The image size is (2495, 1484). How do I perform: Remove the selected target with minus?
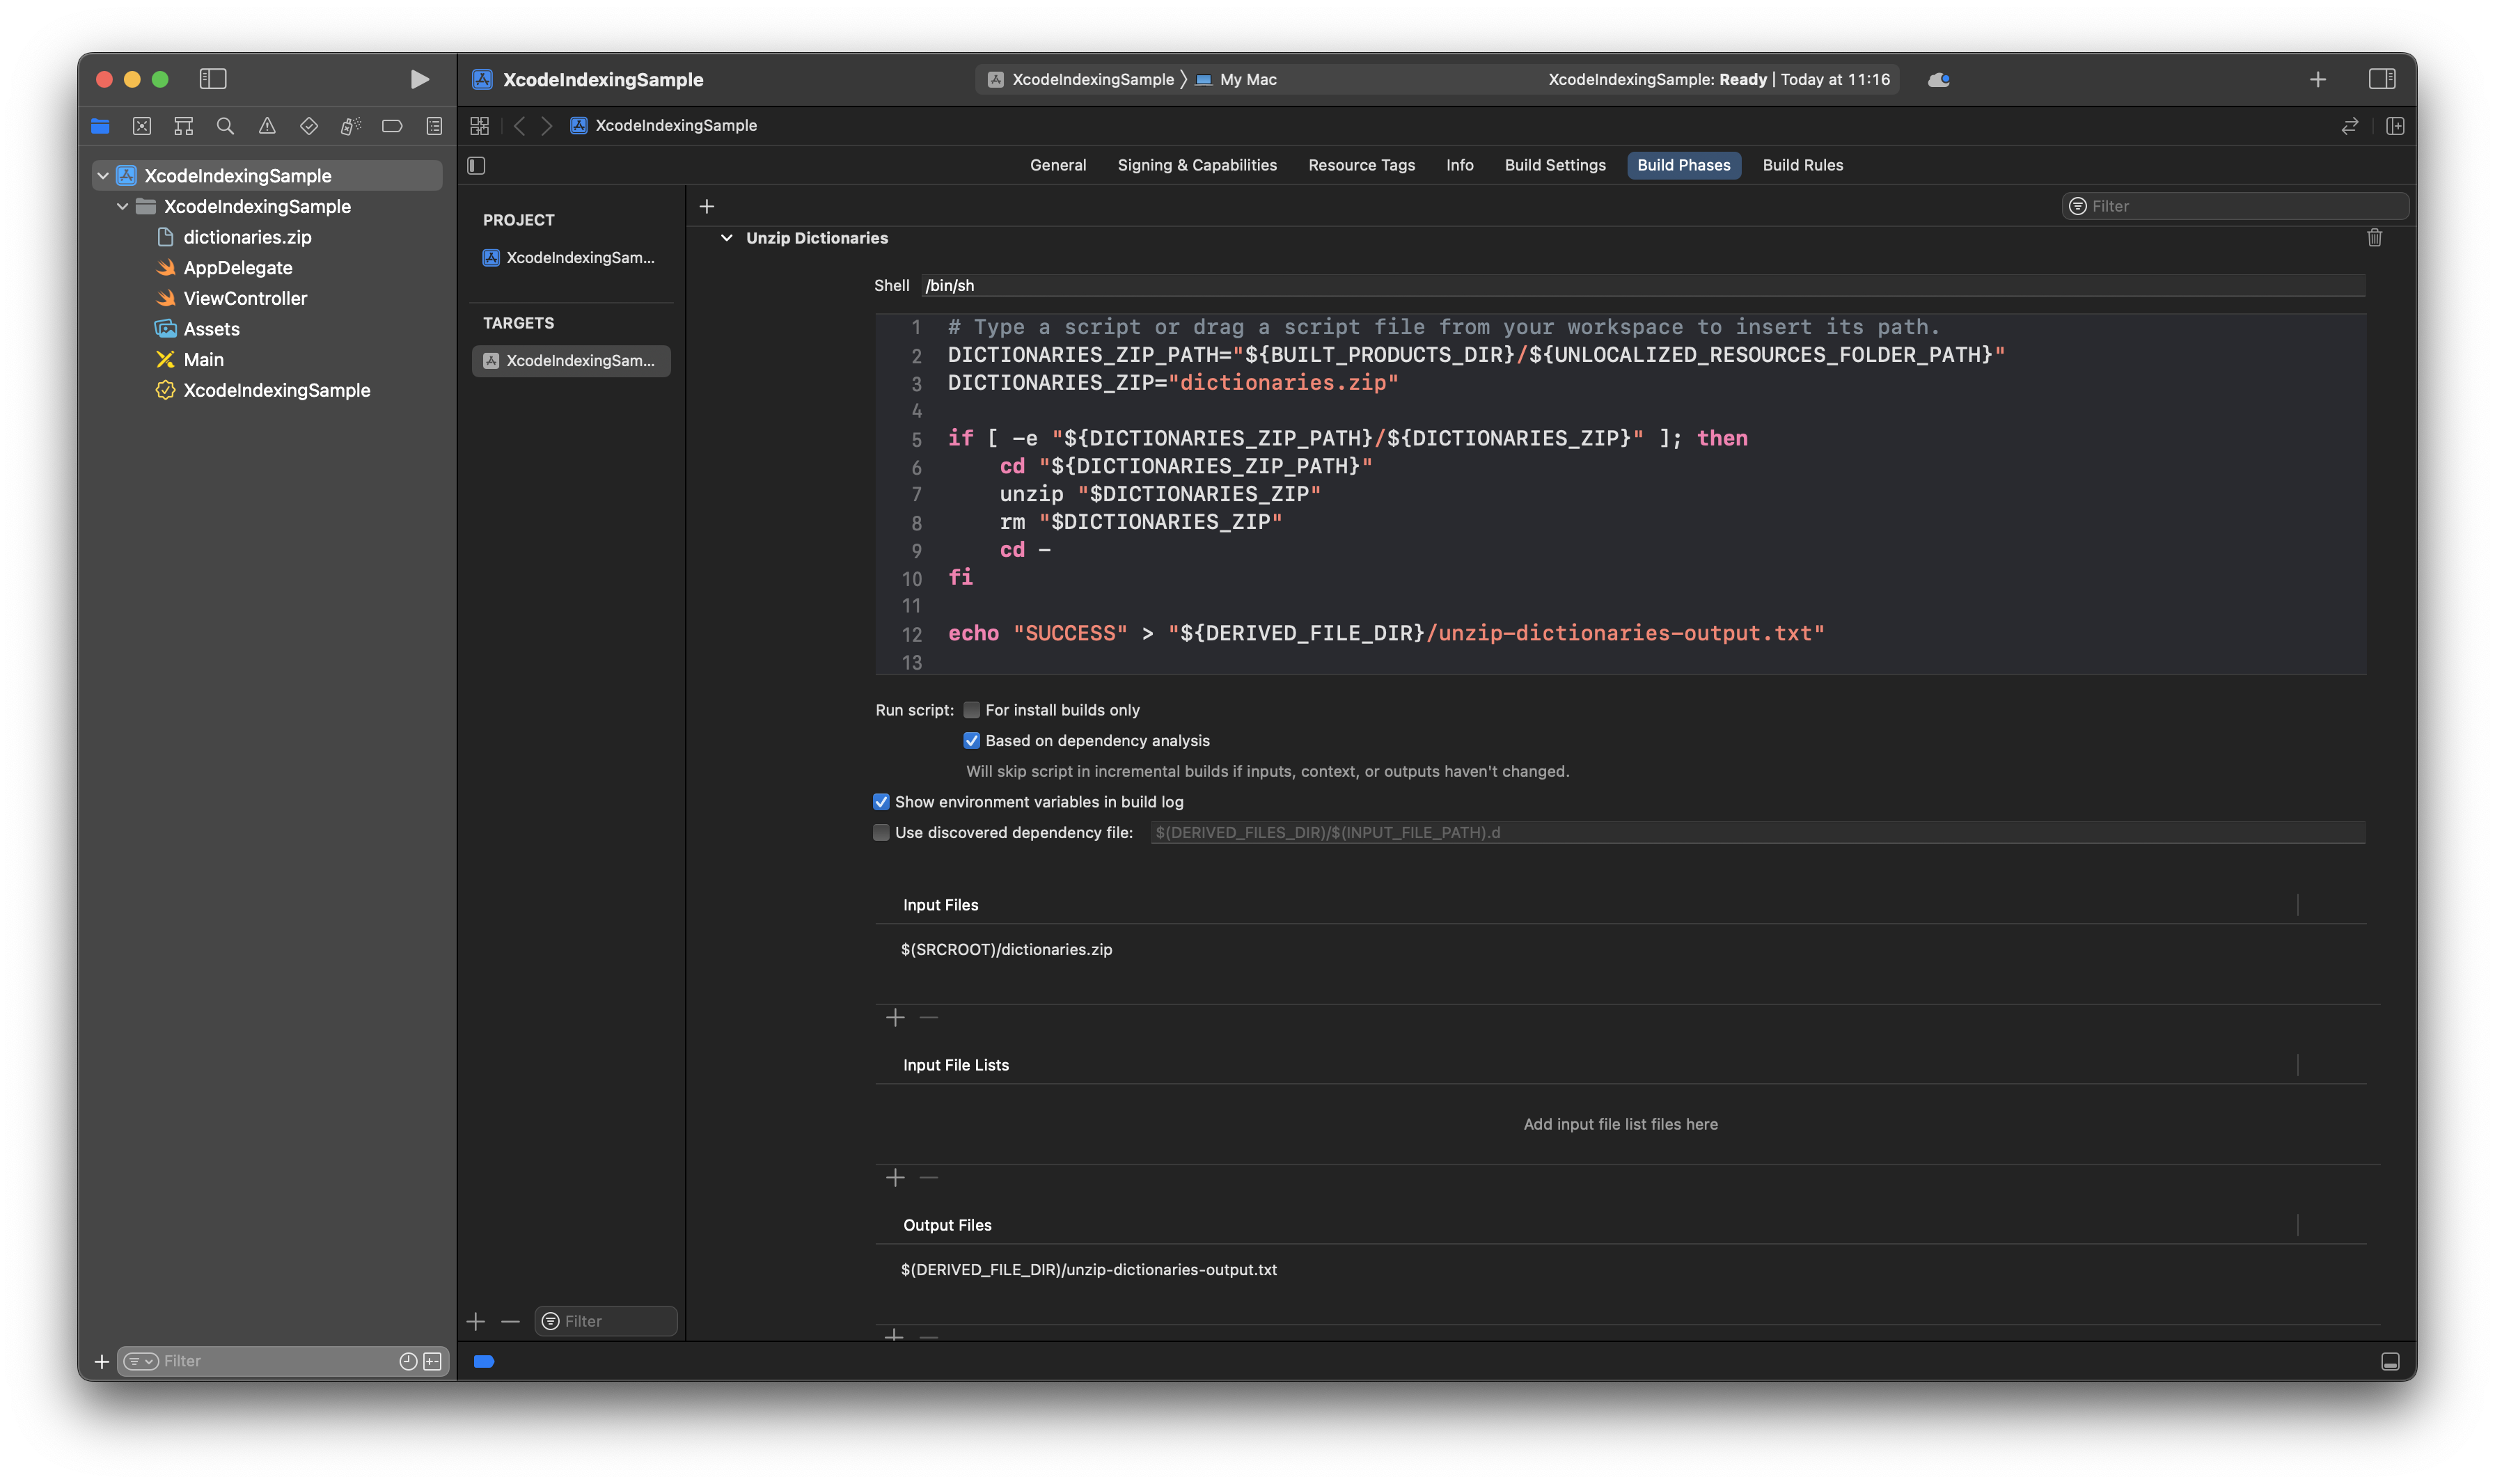510,1321
